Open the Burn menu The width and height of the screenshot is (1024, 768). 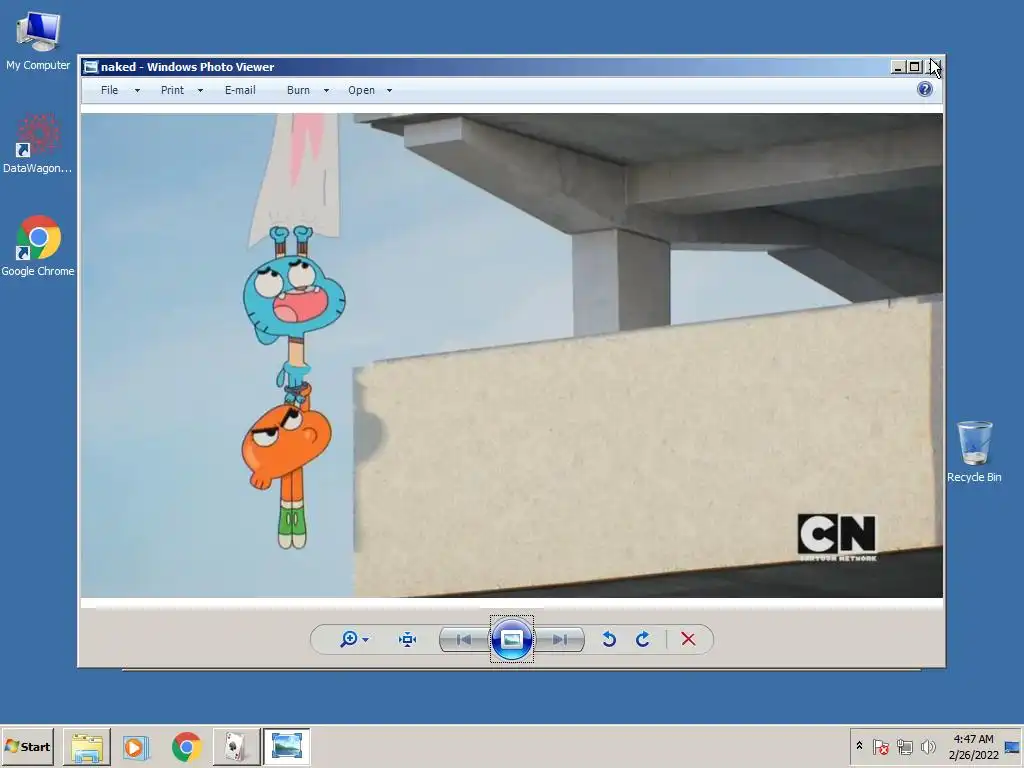click(x=298, y=90)
